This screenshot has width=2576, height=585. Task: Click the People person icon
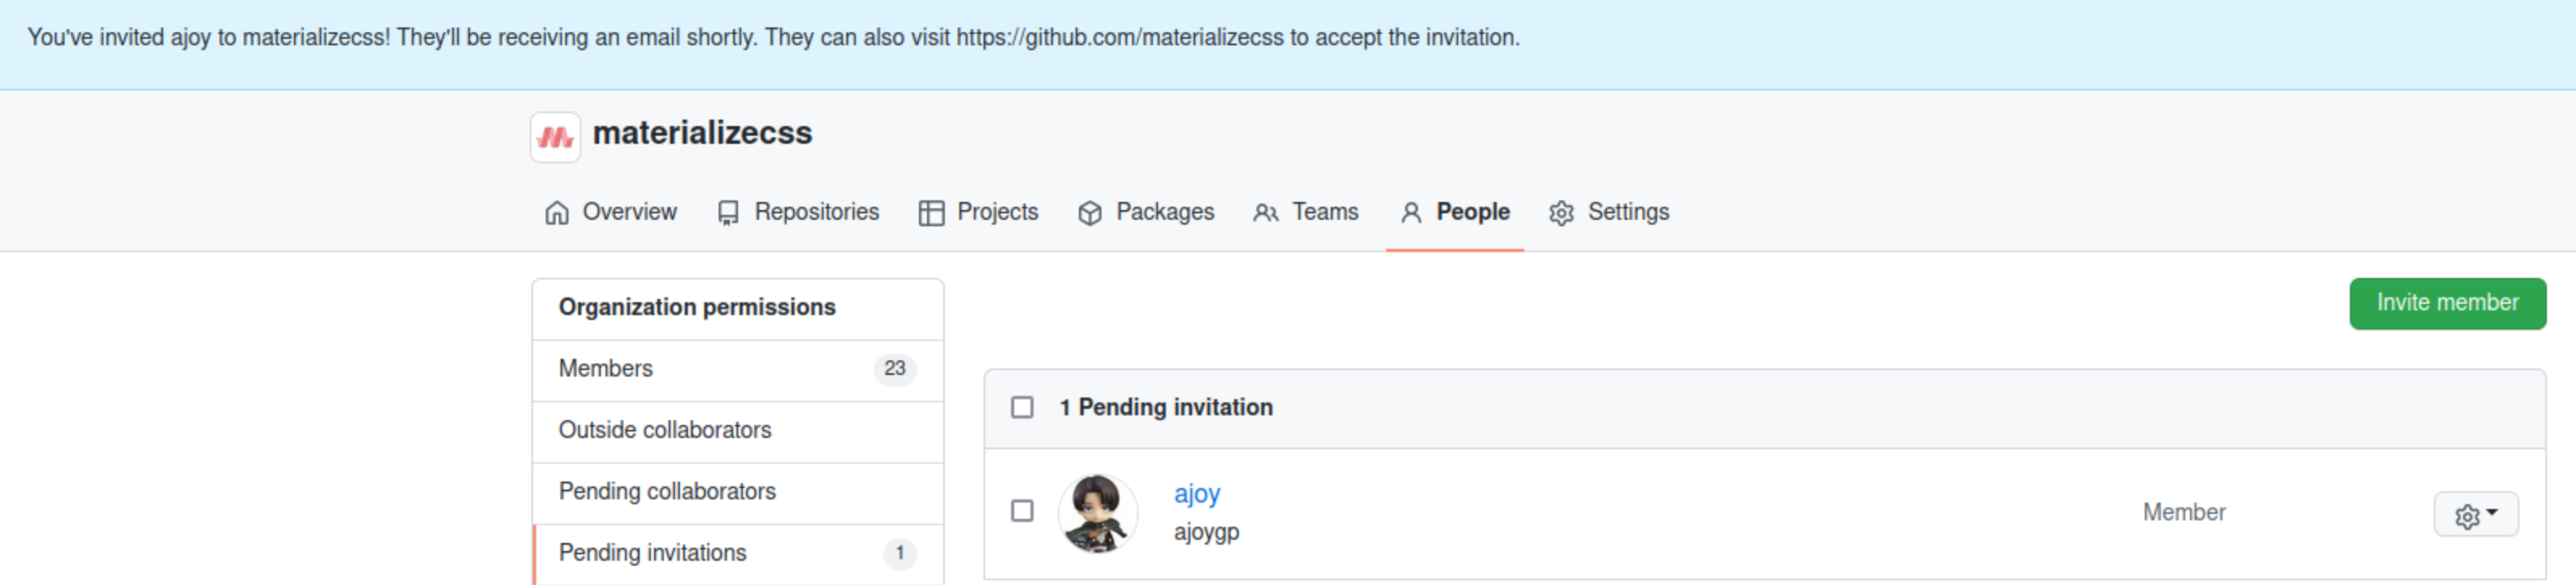[1411, 213]
